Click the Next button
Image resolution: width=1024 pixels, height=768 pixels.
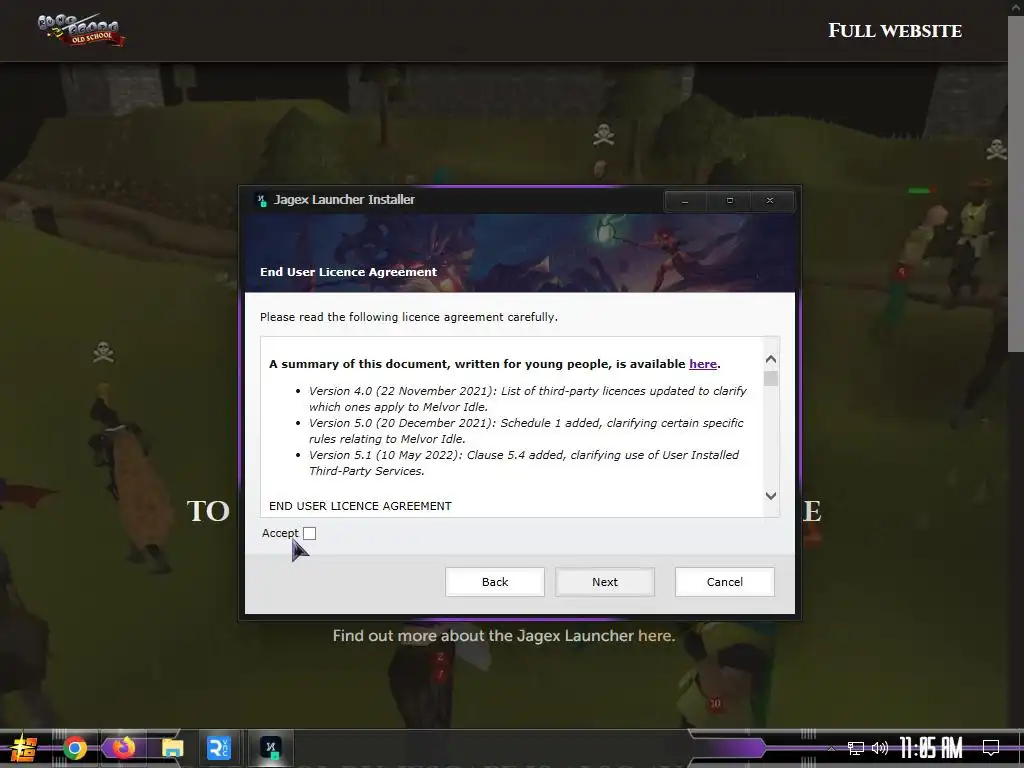pos(605,582)
